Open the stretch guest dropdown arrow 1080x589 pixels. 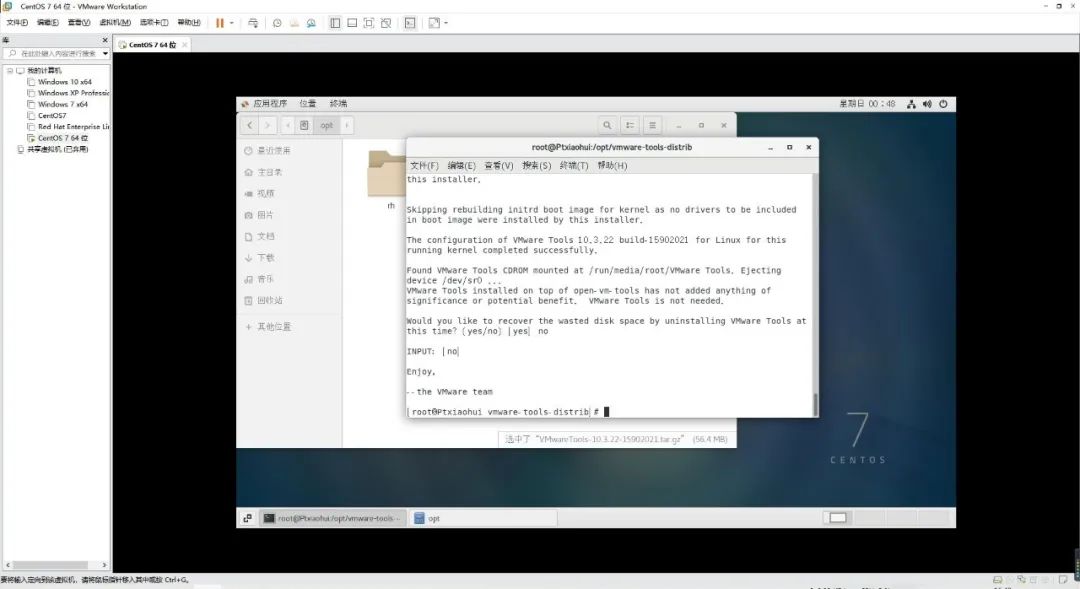click(446, 23)
